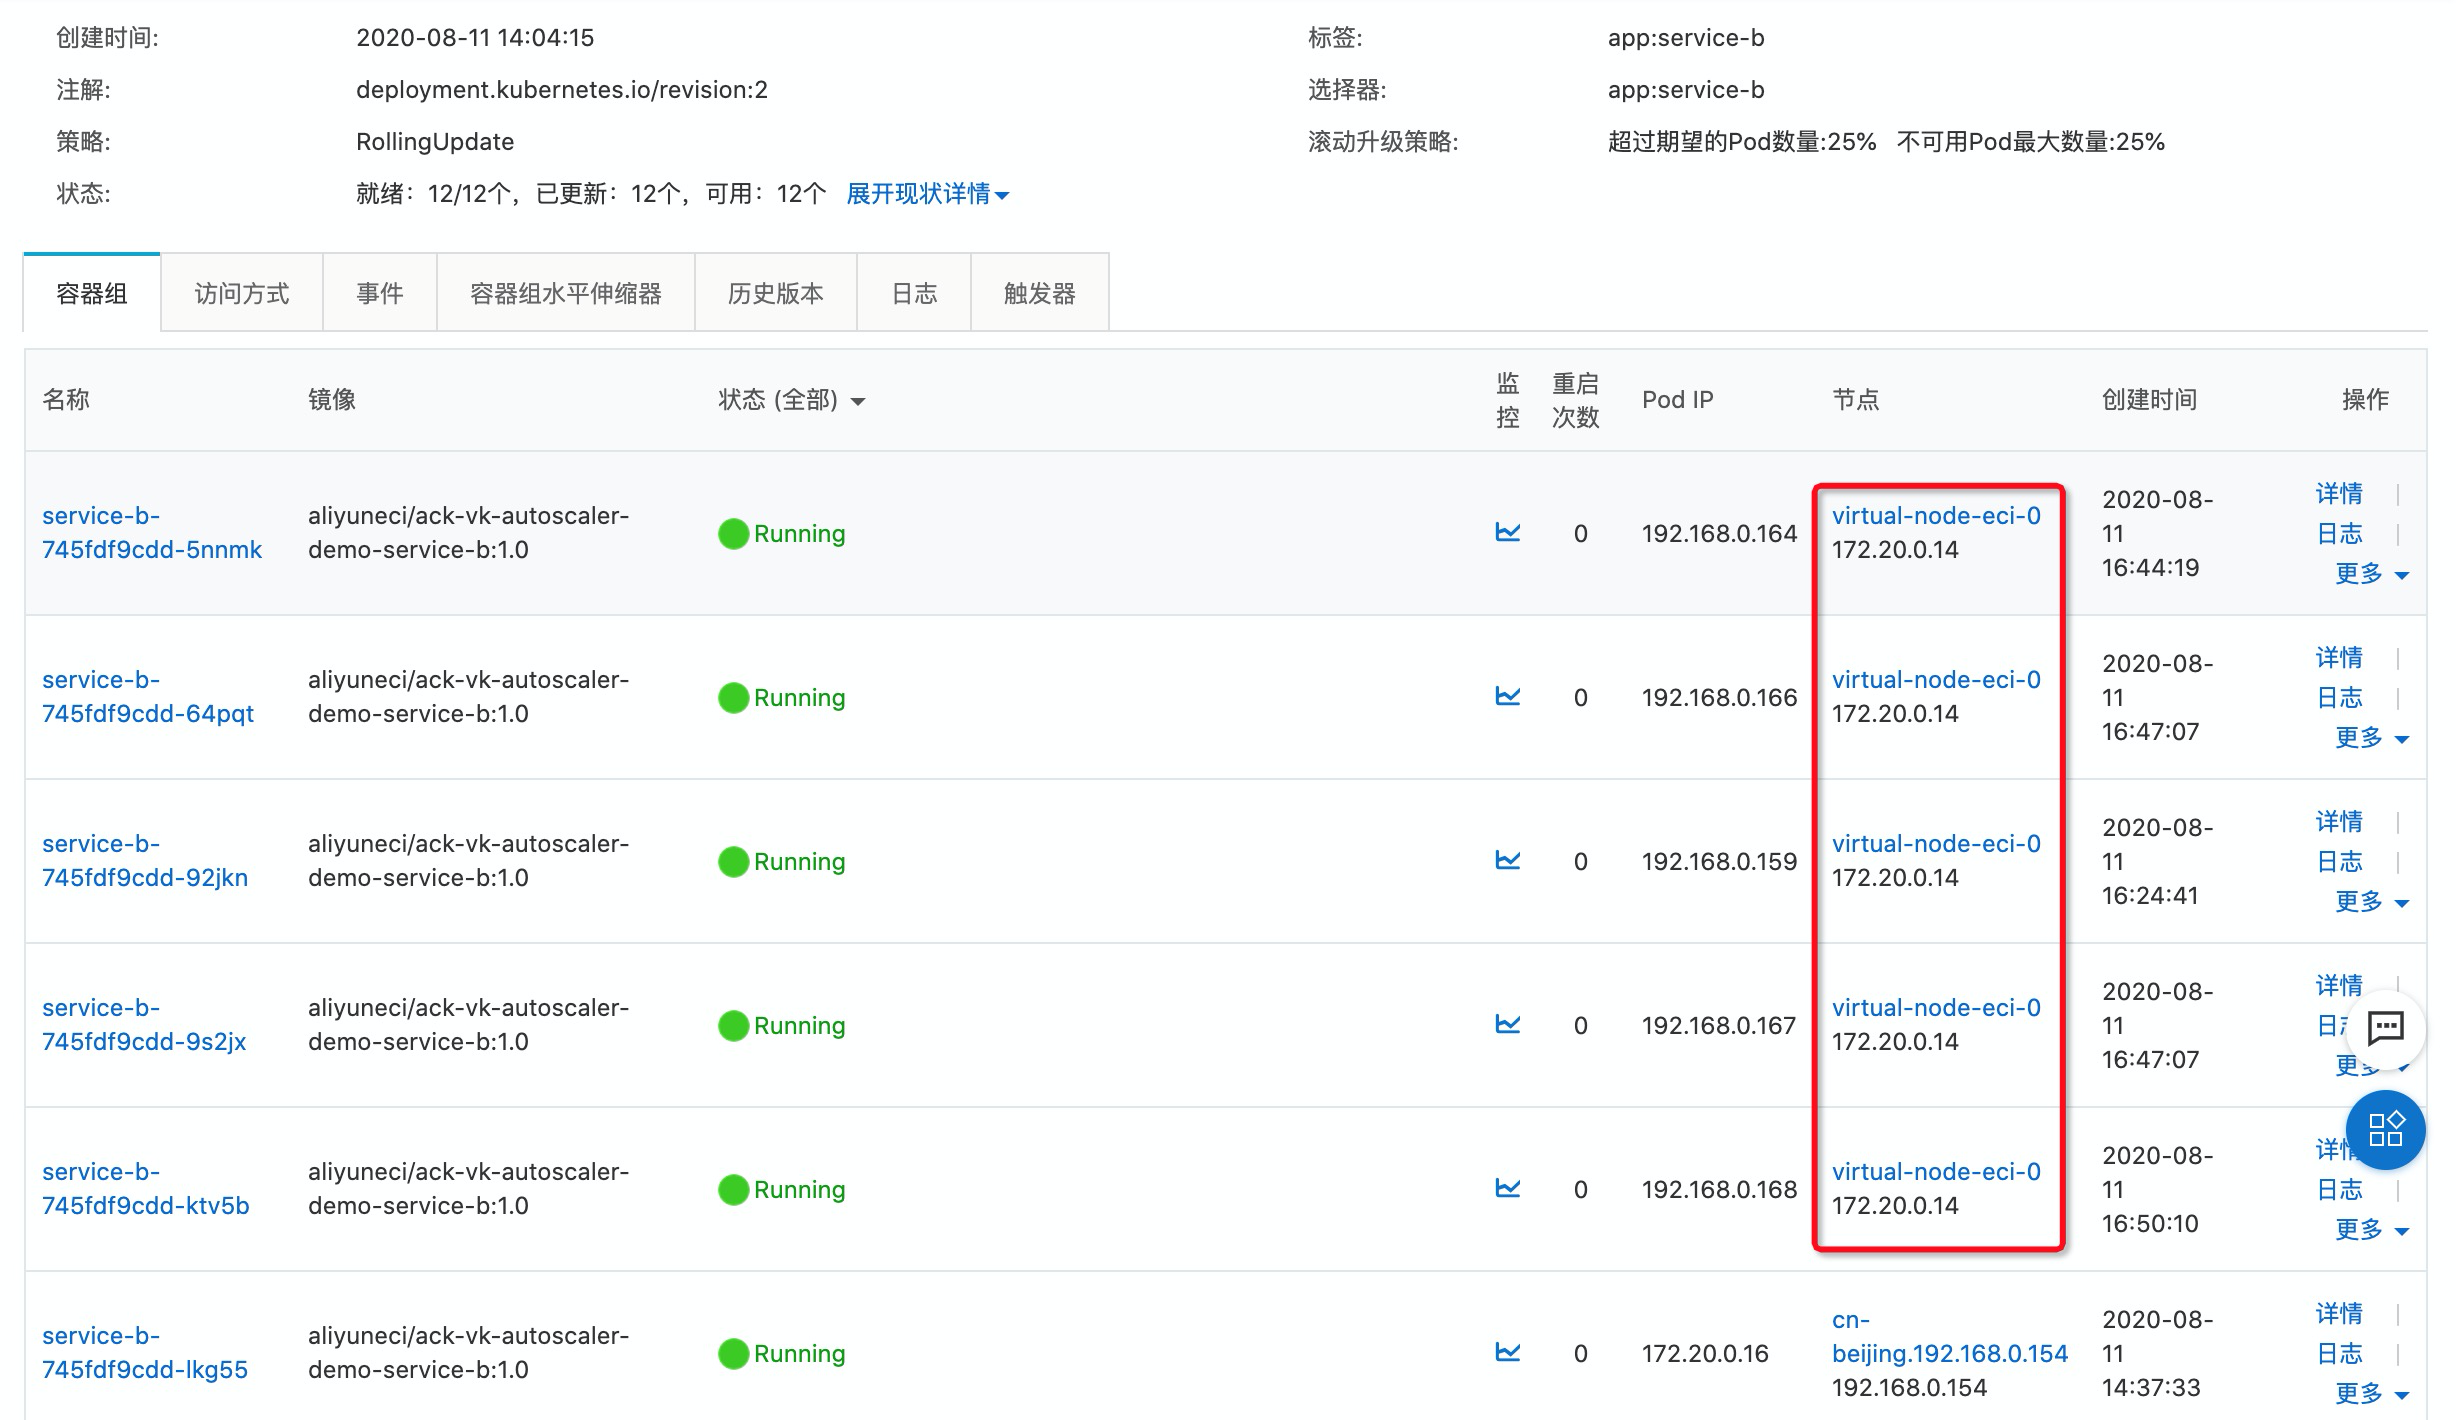
Task: Click the RollingUpdate strategy value
Action: coord(435,142)
